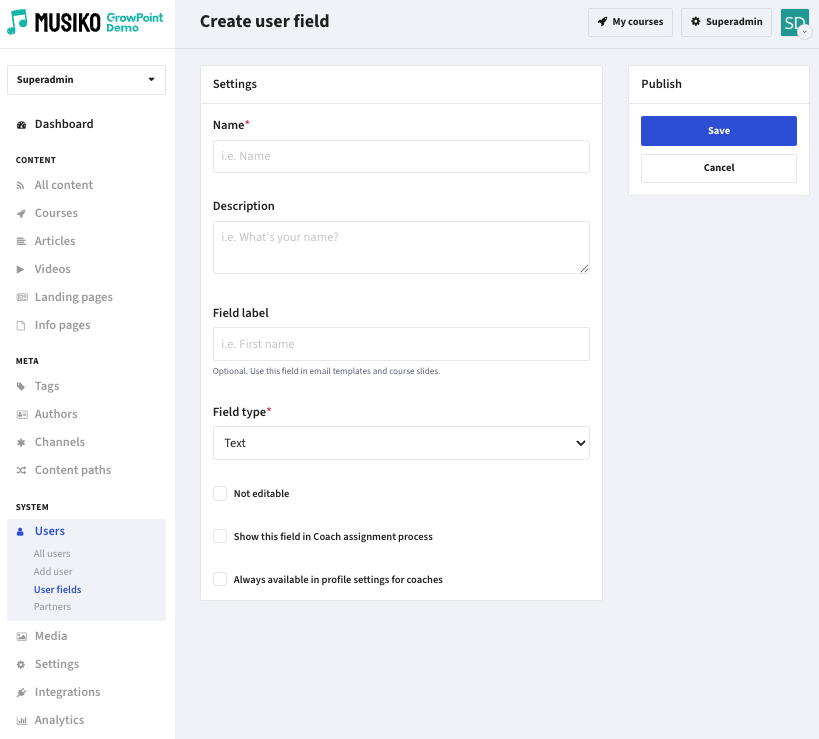Screen dimensions: 819x739
Task: Click the Dashboard gauge icon
Action: [21, 125]
